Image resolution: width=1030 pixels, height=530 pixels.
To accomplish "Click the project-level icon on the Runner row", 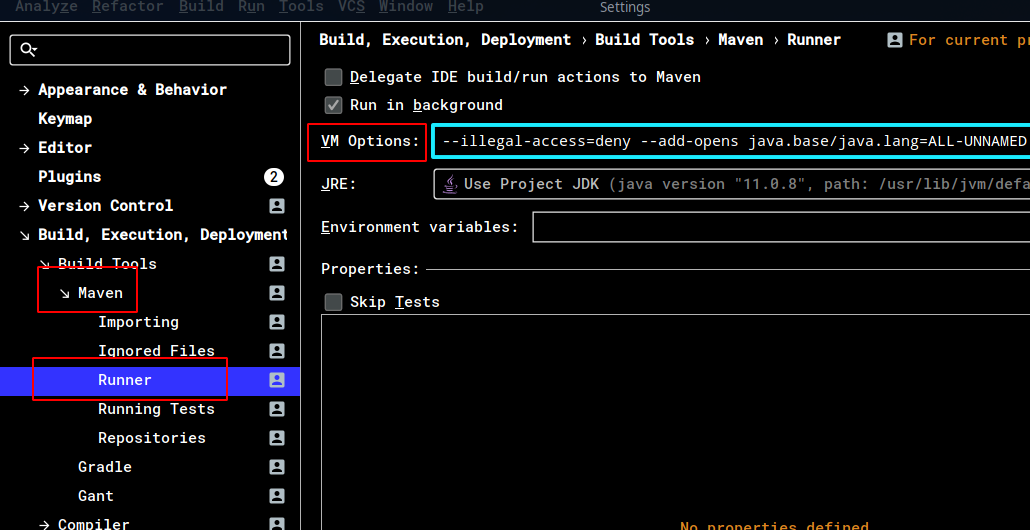I will pyautogui.click(x=277, y=380).
